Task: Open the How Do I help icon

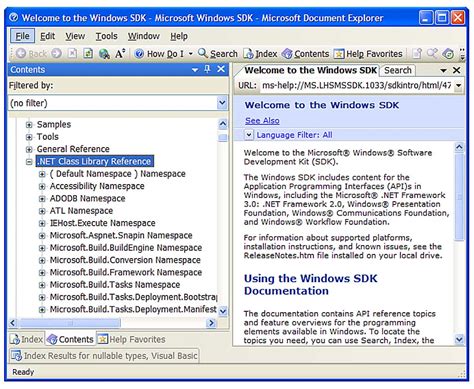Action: tap(139, 54)
